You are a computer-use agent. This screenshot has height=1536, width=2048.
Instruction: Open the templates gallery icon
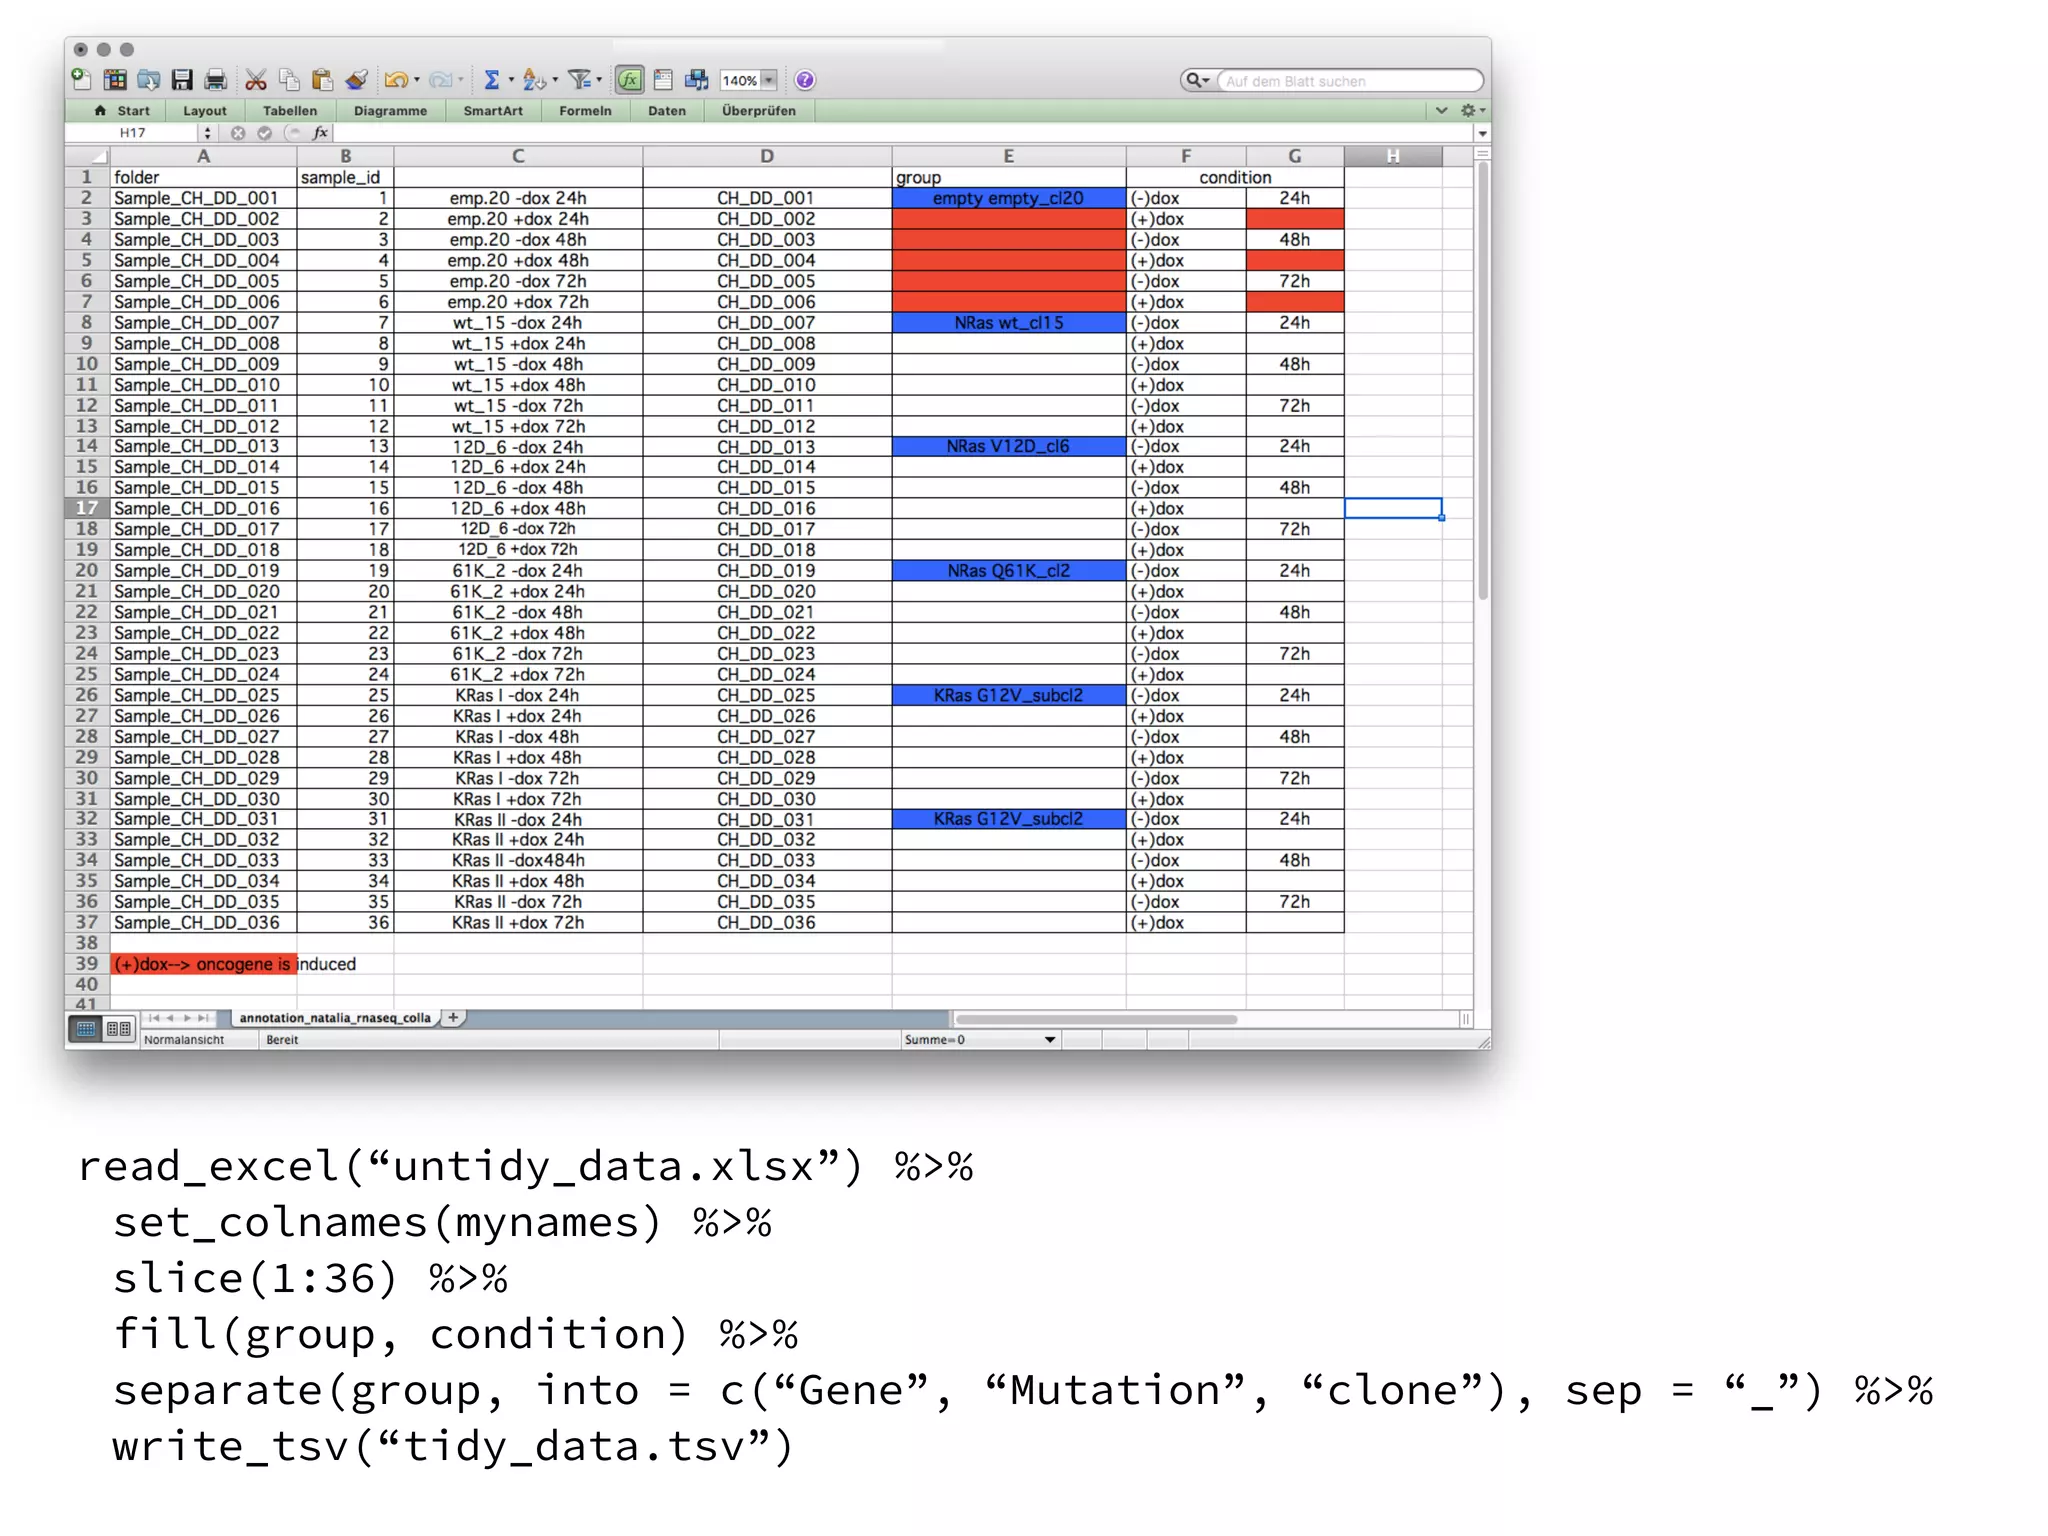(x=116, y=80)
